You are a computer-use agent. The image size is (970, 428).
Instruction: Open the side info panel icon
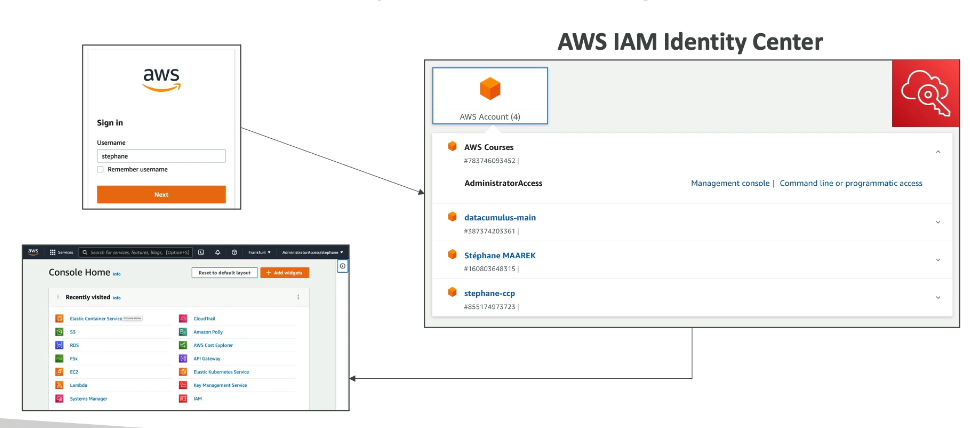[343, 266]
